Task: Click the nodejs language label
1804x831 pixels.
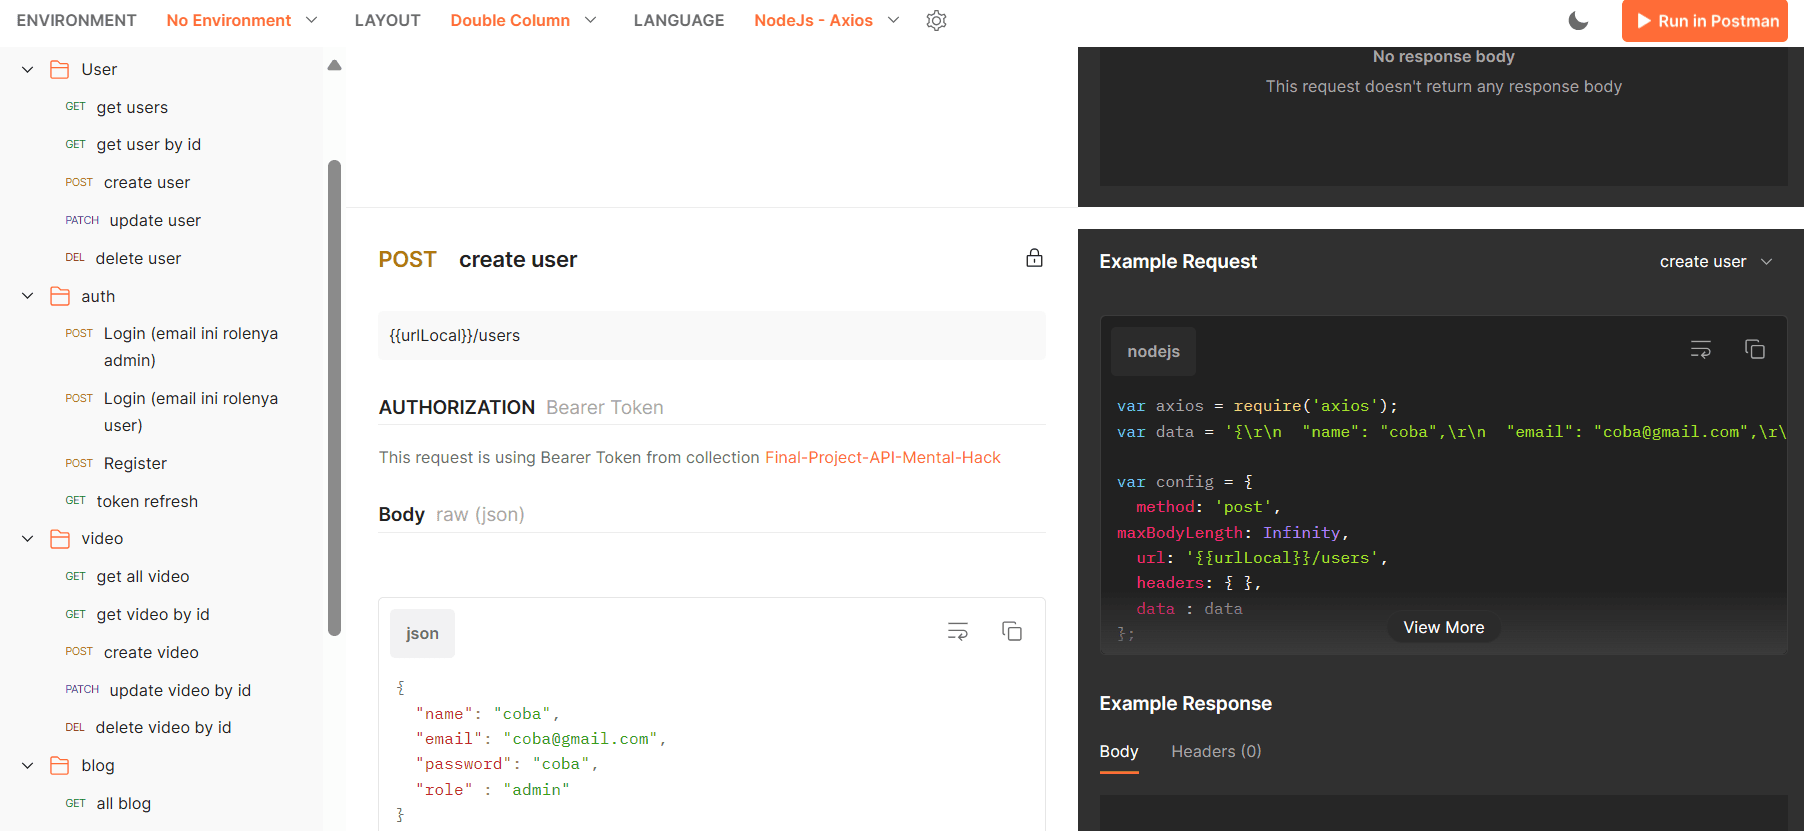Action: click(x=1153, y=351)
